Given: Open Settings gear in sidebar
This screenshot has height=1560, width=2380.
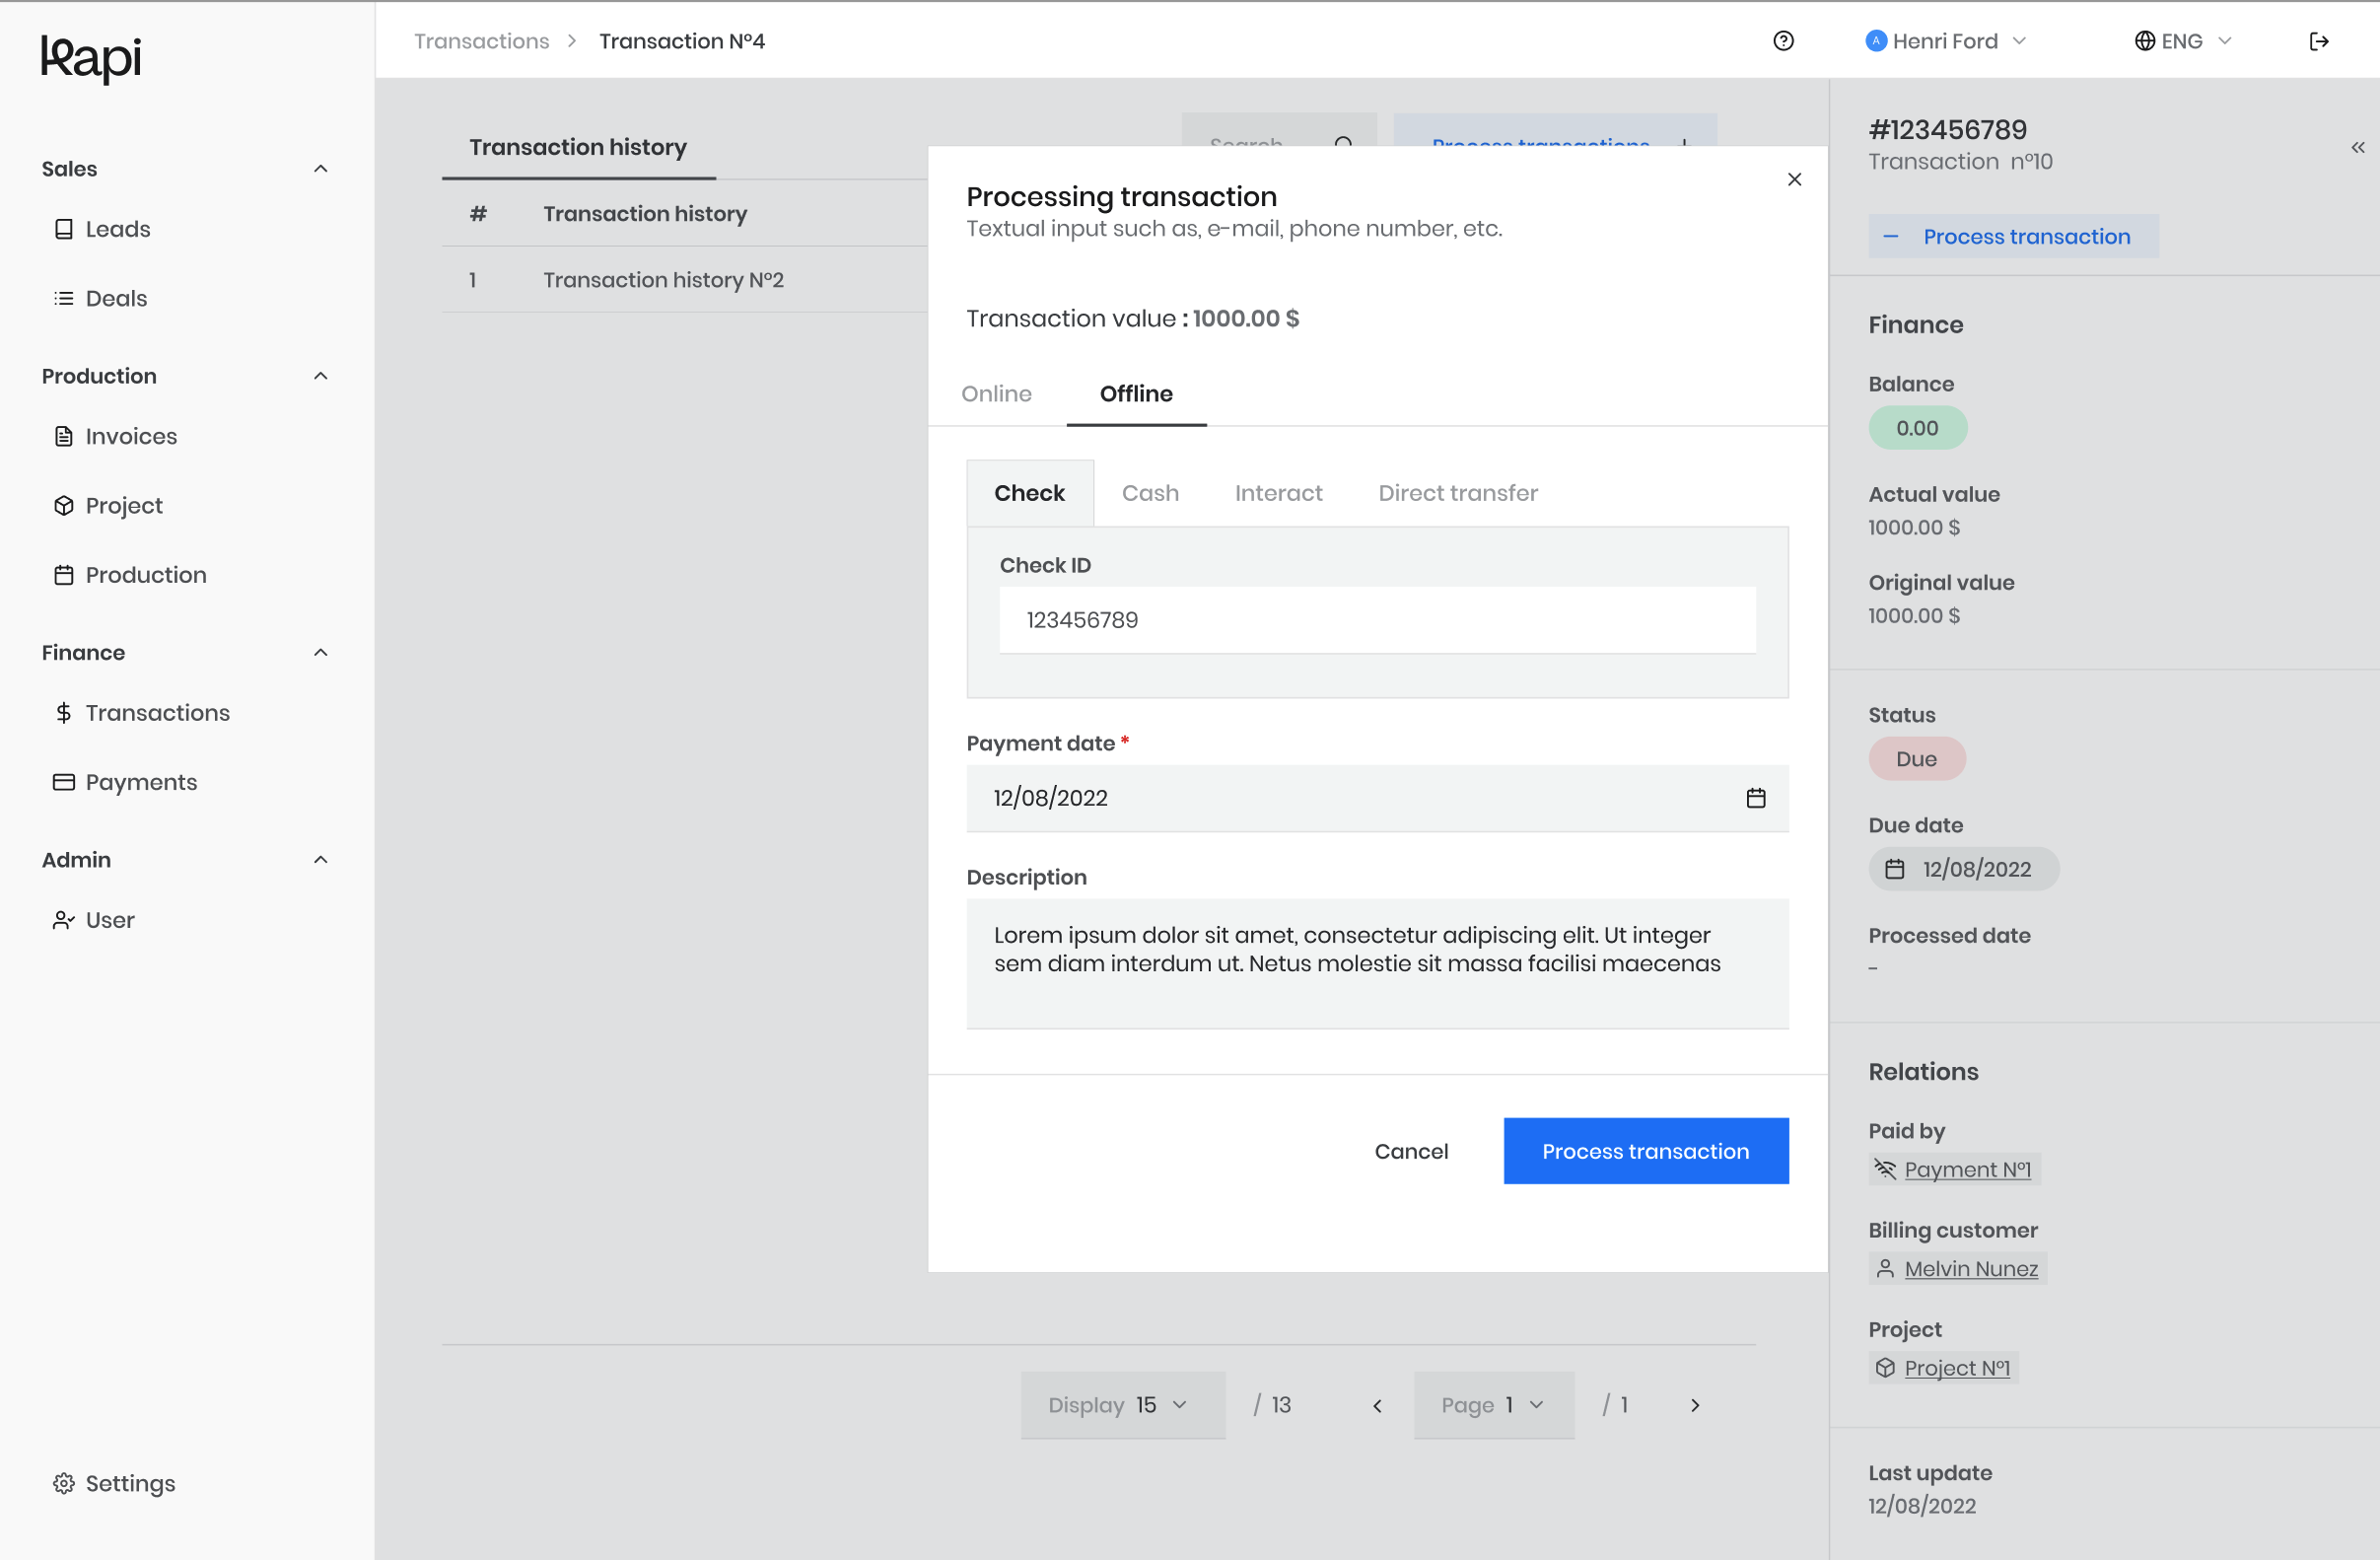Looking at the screenshot, I should click(114, 1483).
